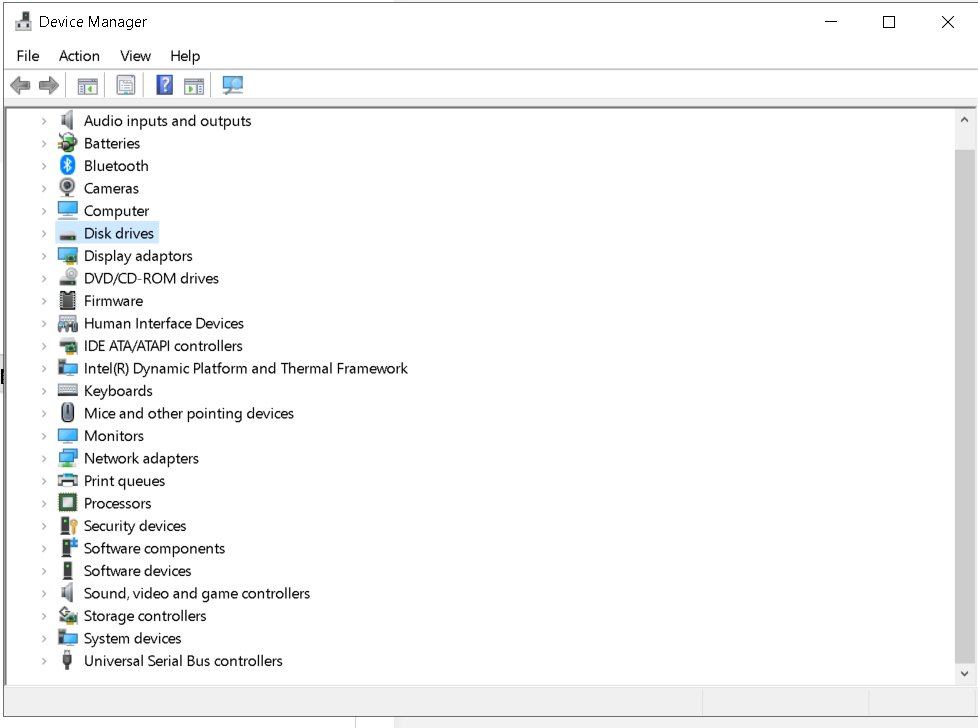Screen dimensions: 978x728
Task: Select the Software devices label
Action: coord(137,571)
